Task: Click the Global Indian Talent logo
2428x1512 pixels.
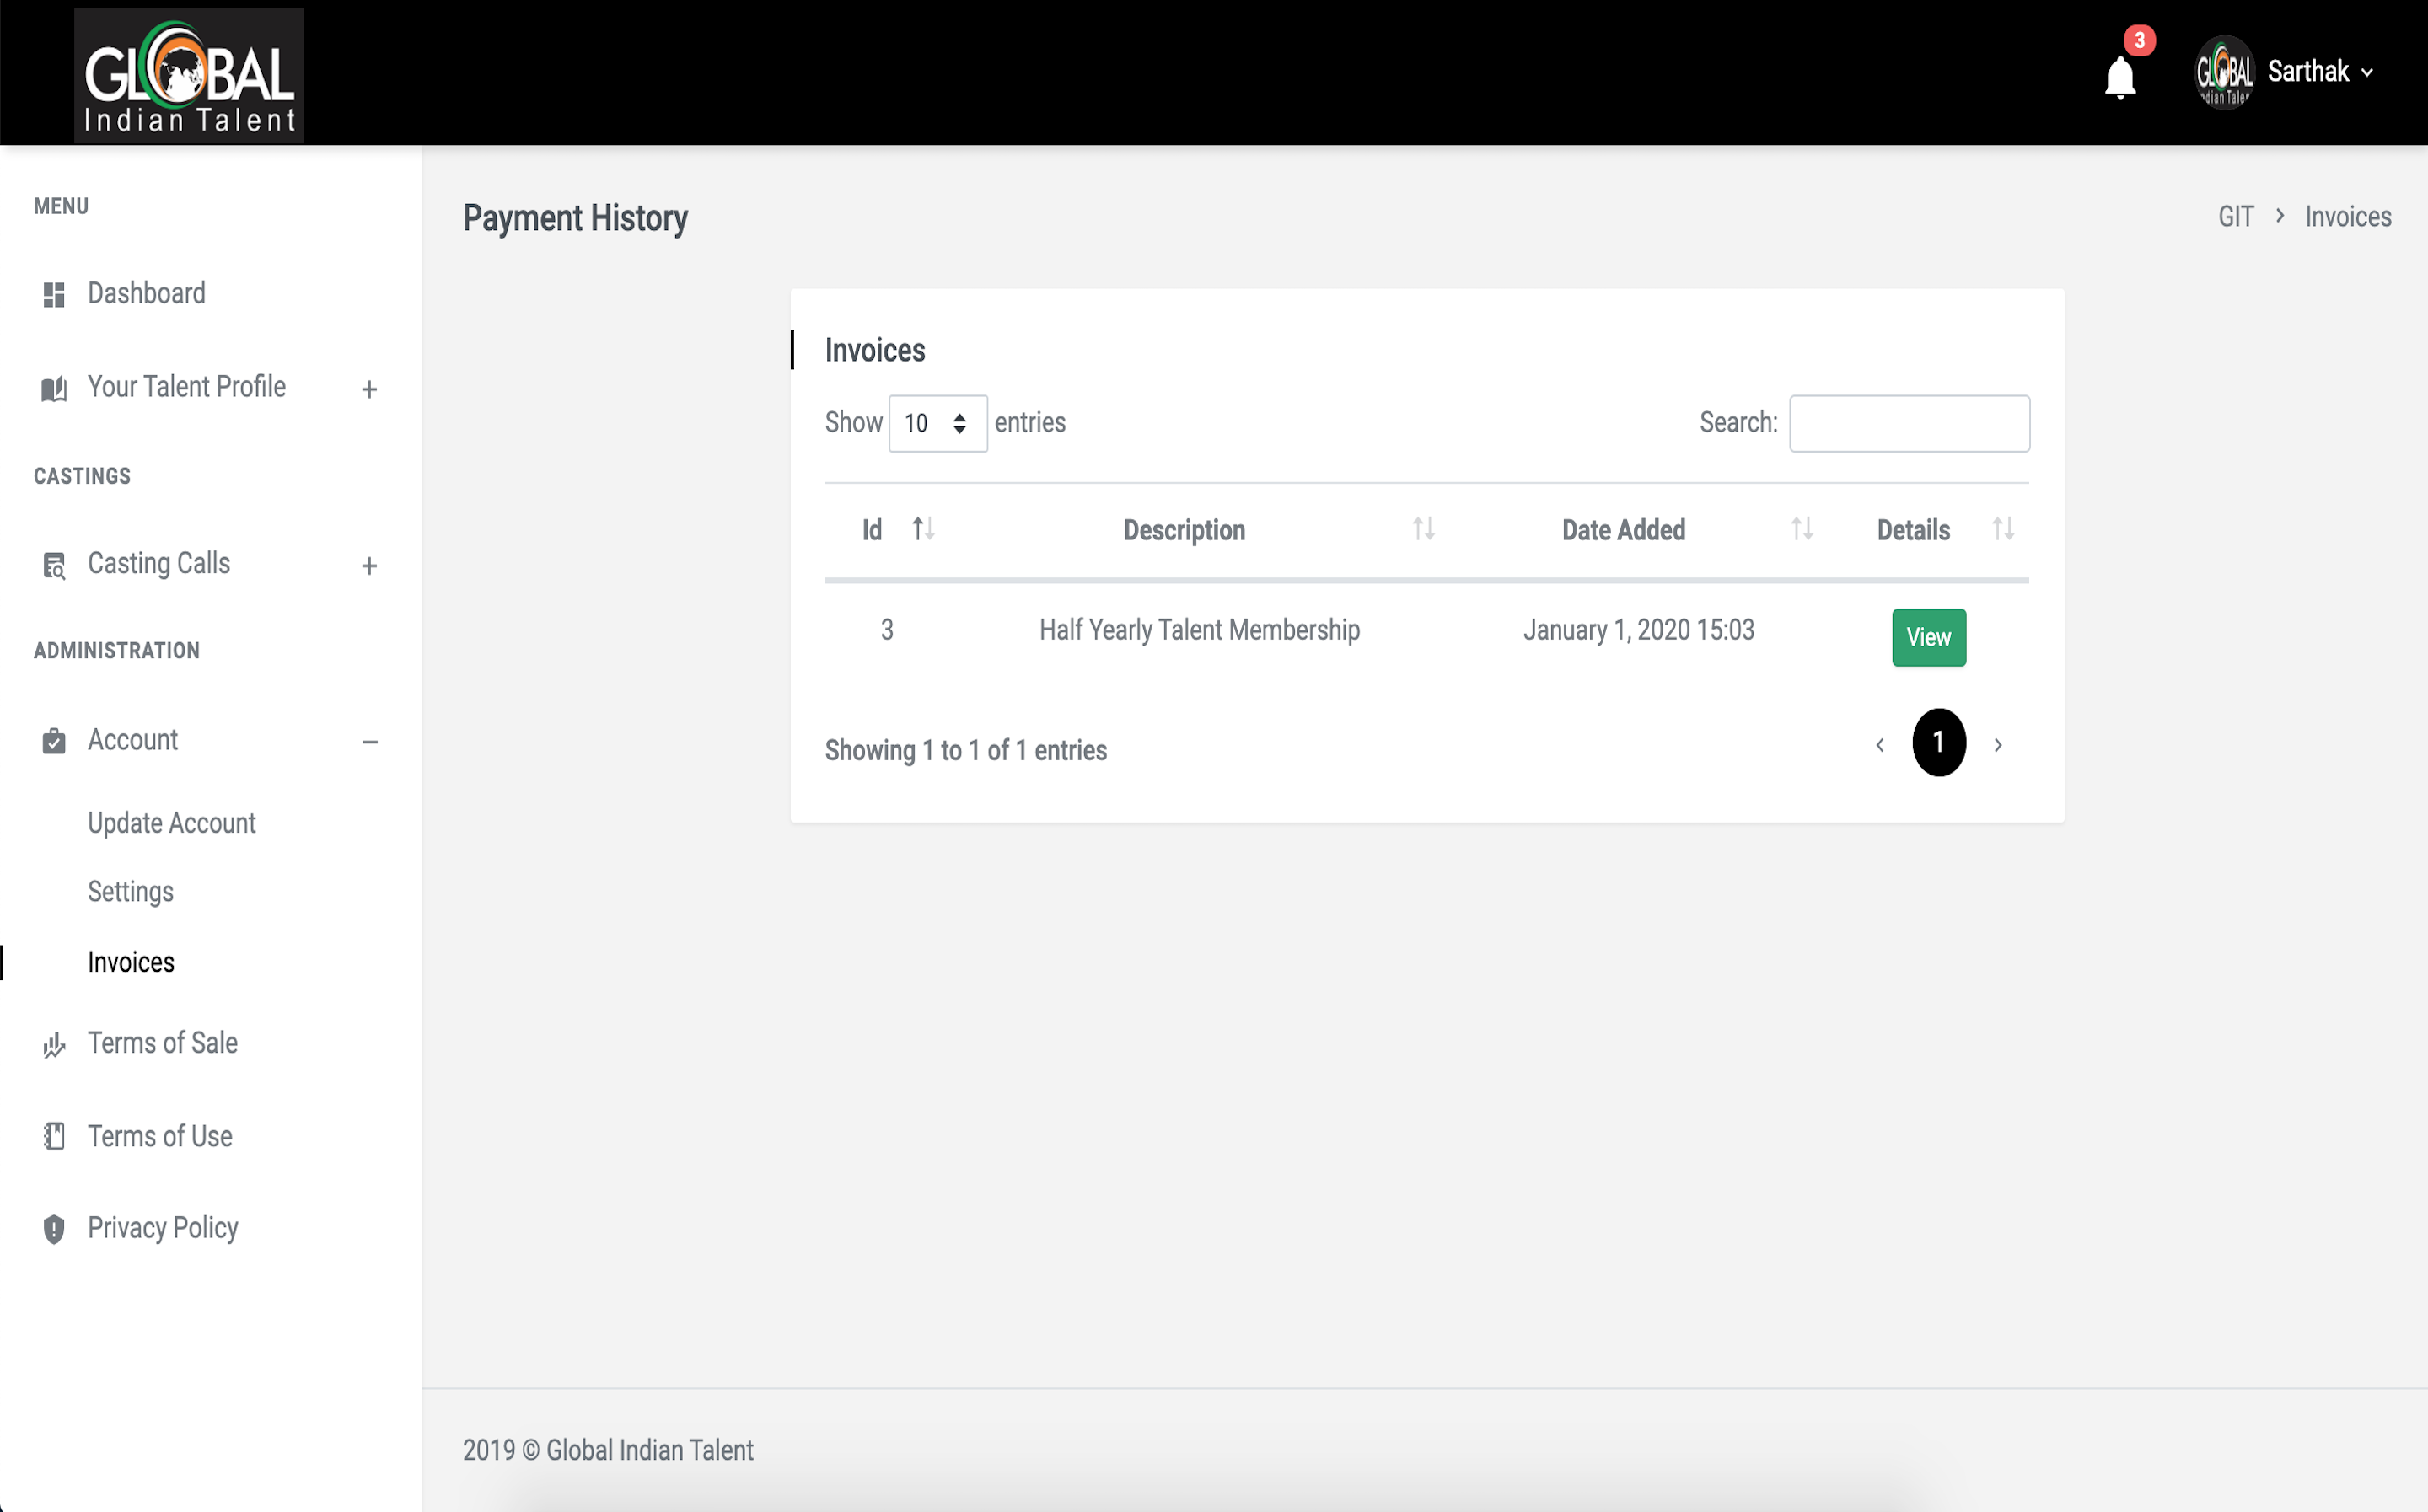Action: click(x=189, y=76)
